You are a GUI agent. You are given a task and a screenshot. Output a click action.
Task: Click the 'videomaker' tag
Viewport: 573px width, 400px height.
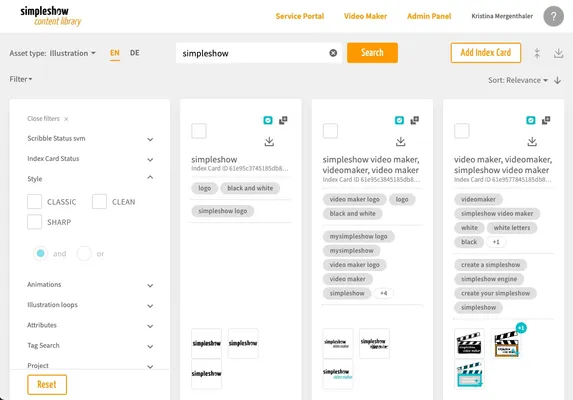point(478,199)
